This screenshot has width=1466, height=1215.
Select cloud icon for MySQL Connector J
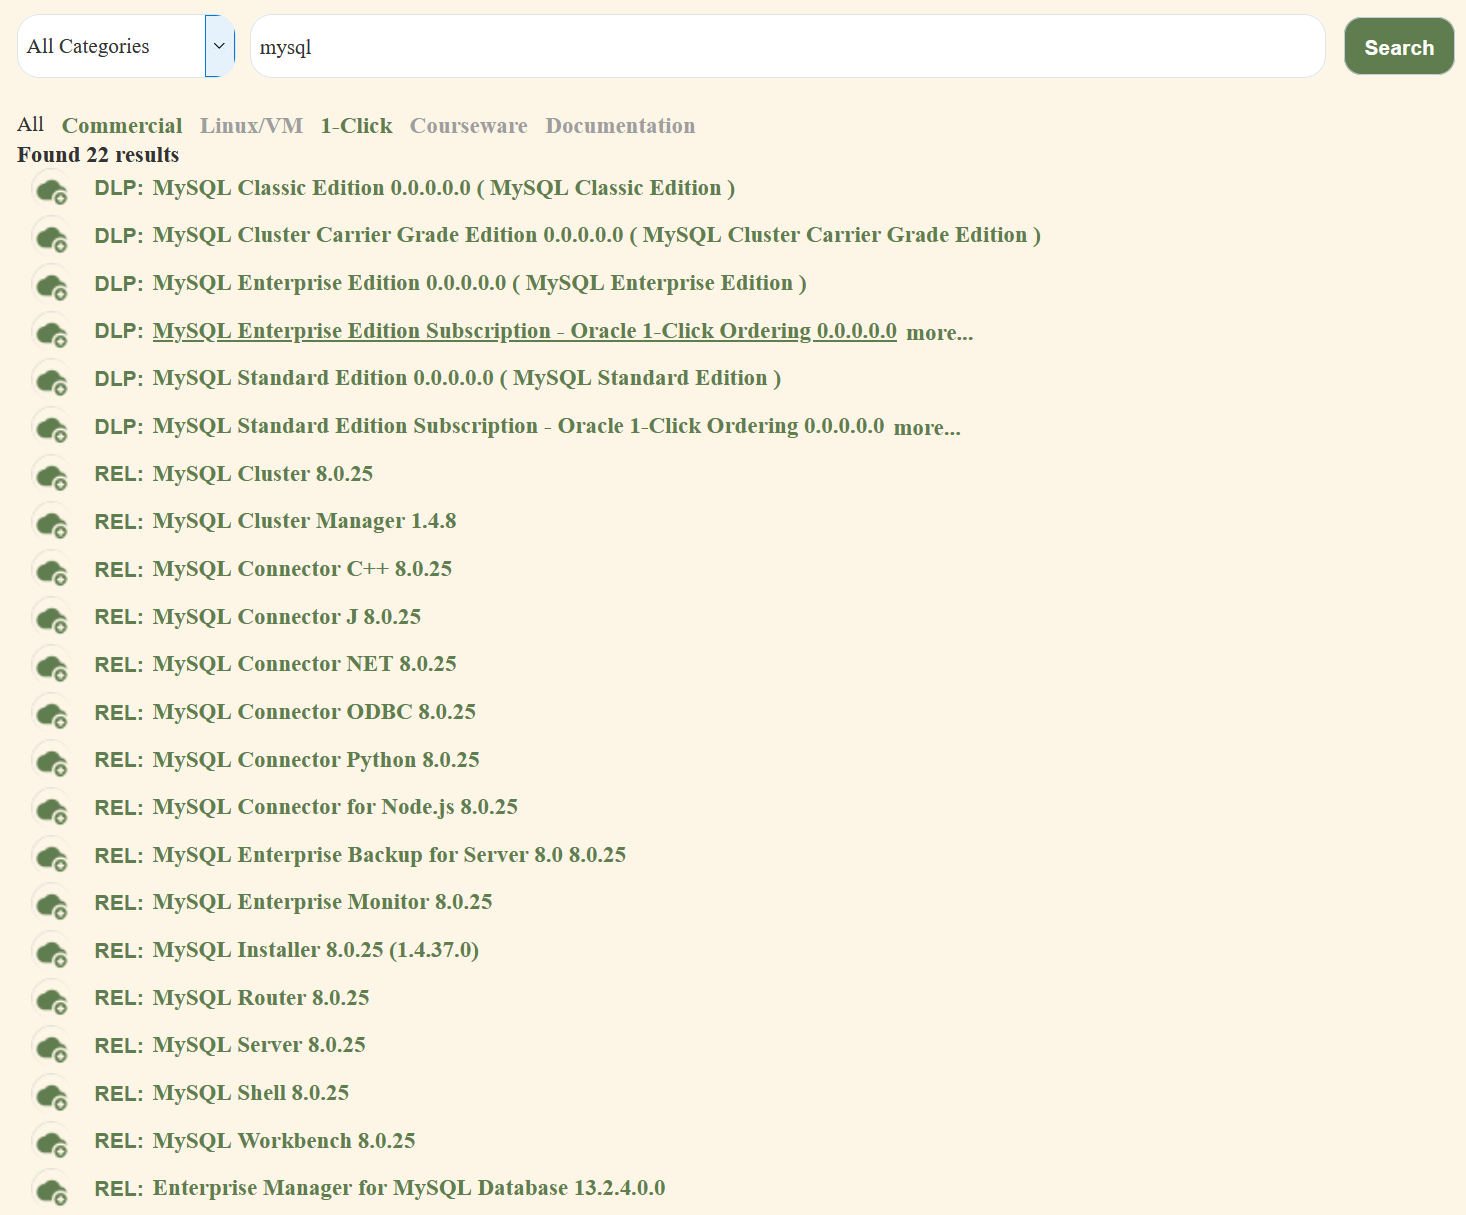51,618
